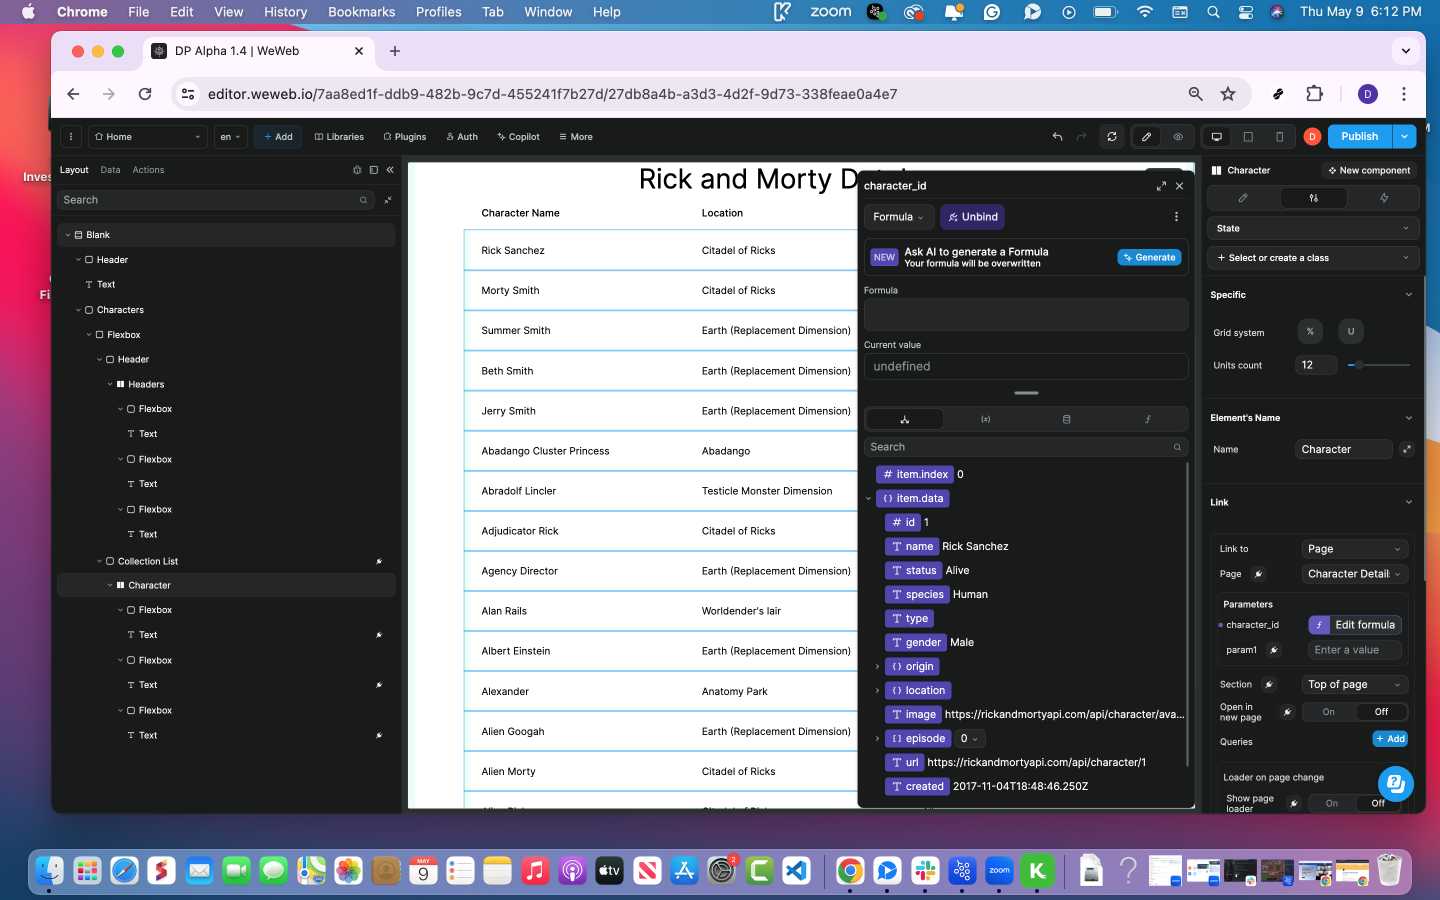Select the formulas tab with the f icon
1440x900 pixels.
(x=1147, y=420)
